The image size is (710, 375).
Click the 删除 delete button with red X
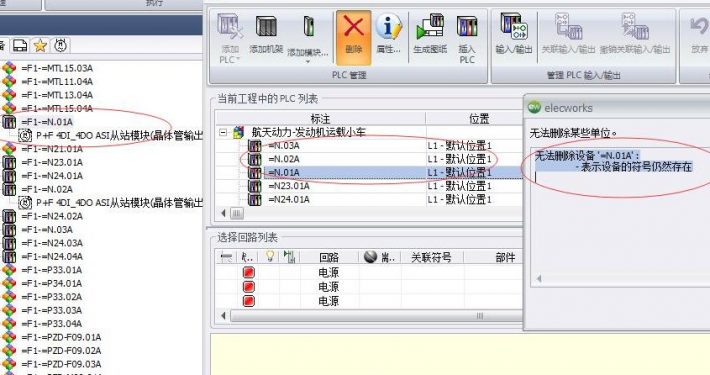point(353,38)
